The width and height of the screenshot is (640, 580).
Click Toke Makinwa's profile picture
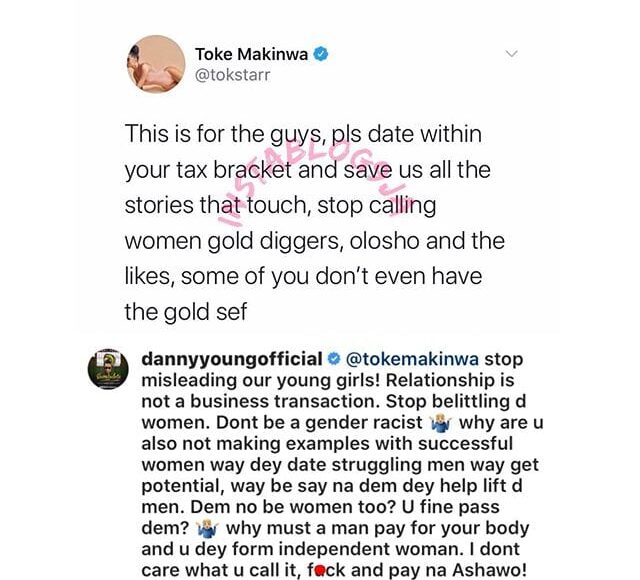pyautogui.click(x=156, y=65)
